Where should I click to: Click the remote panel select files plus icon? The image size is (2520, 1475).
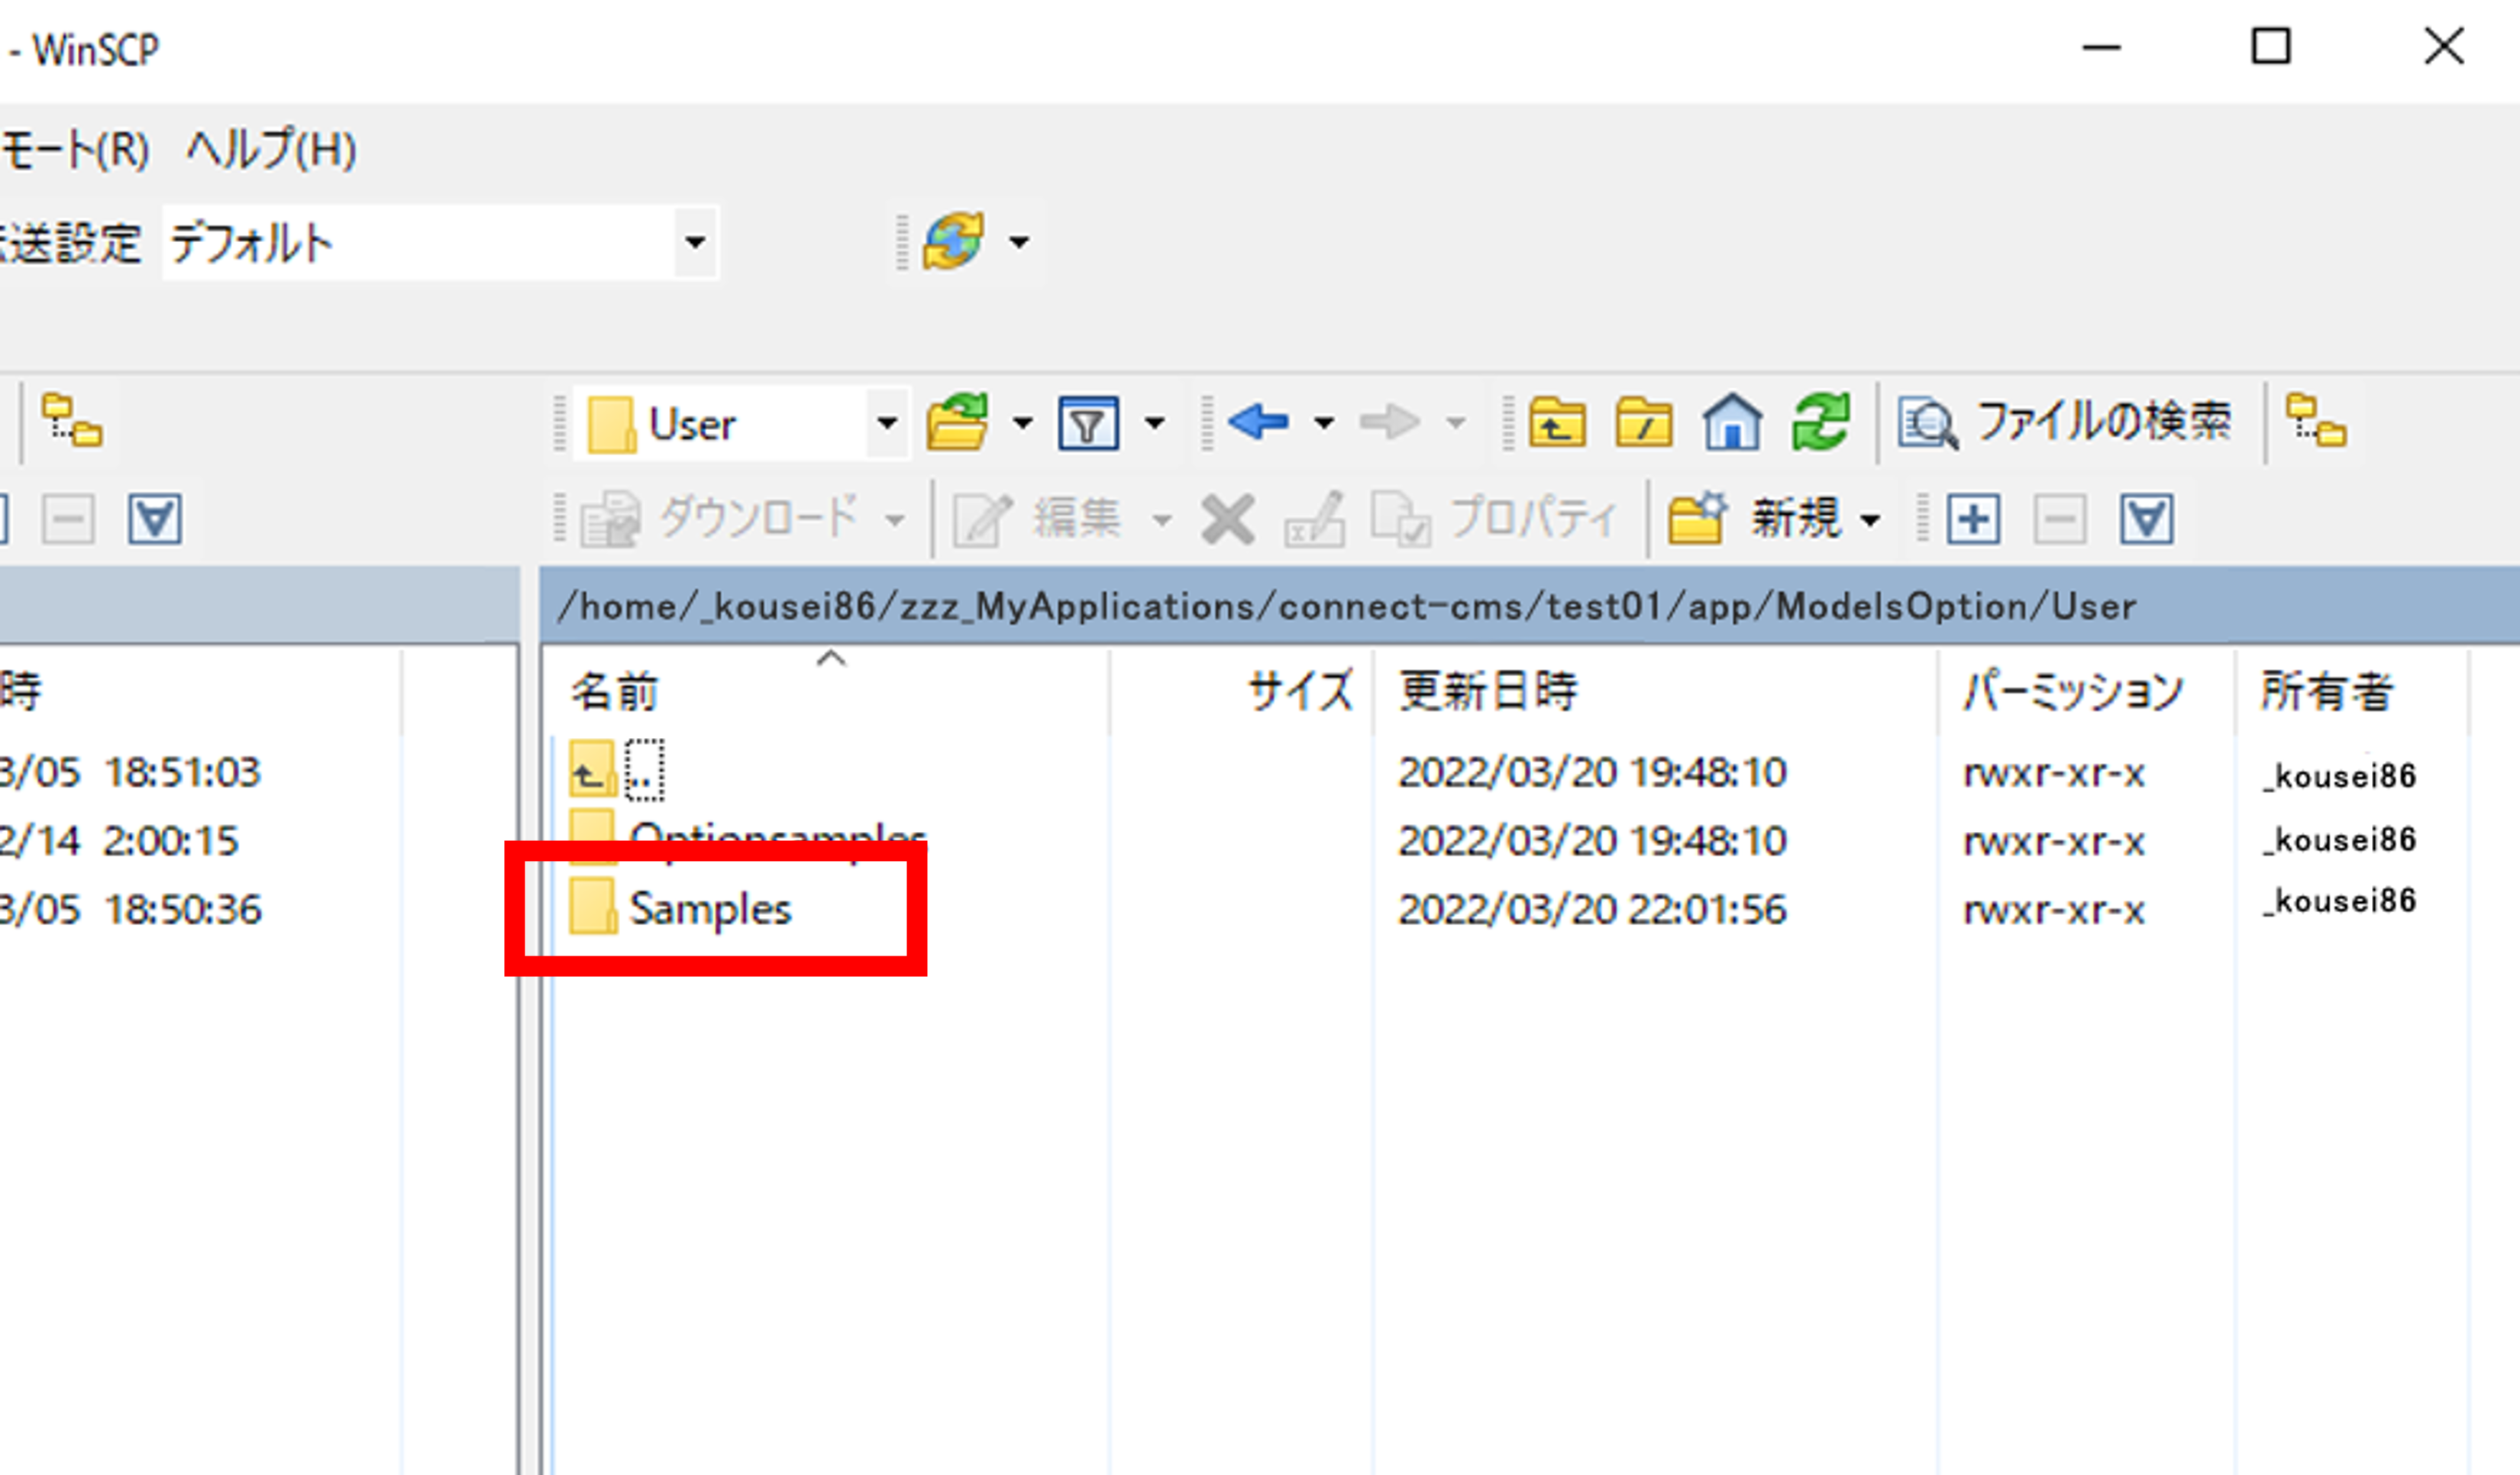coord(1973,519)
